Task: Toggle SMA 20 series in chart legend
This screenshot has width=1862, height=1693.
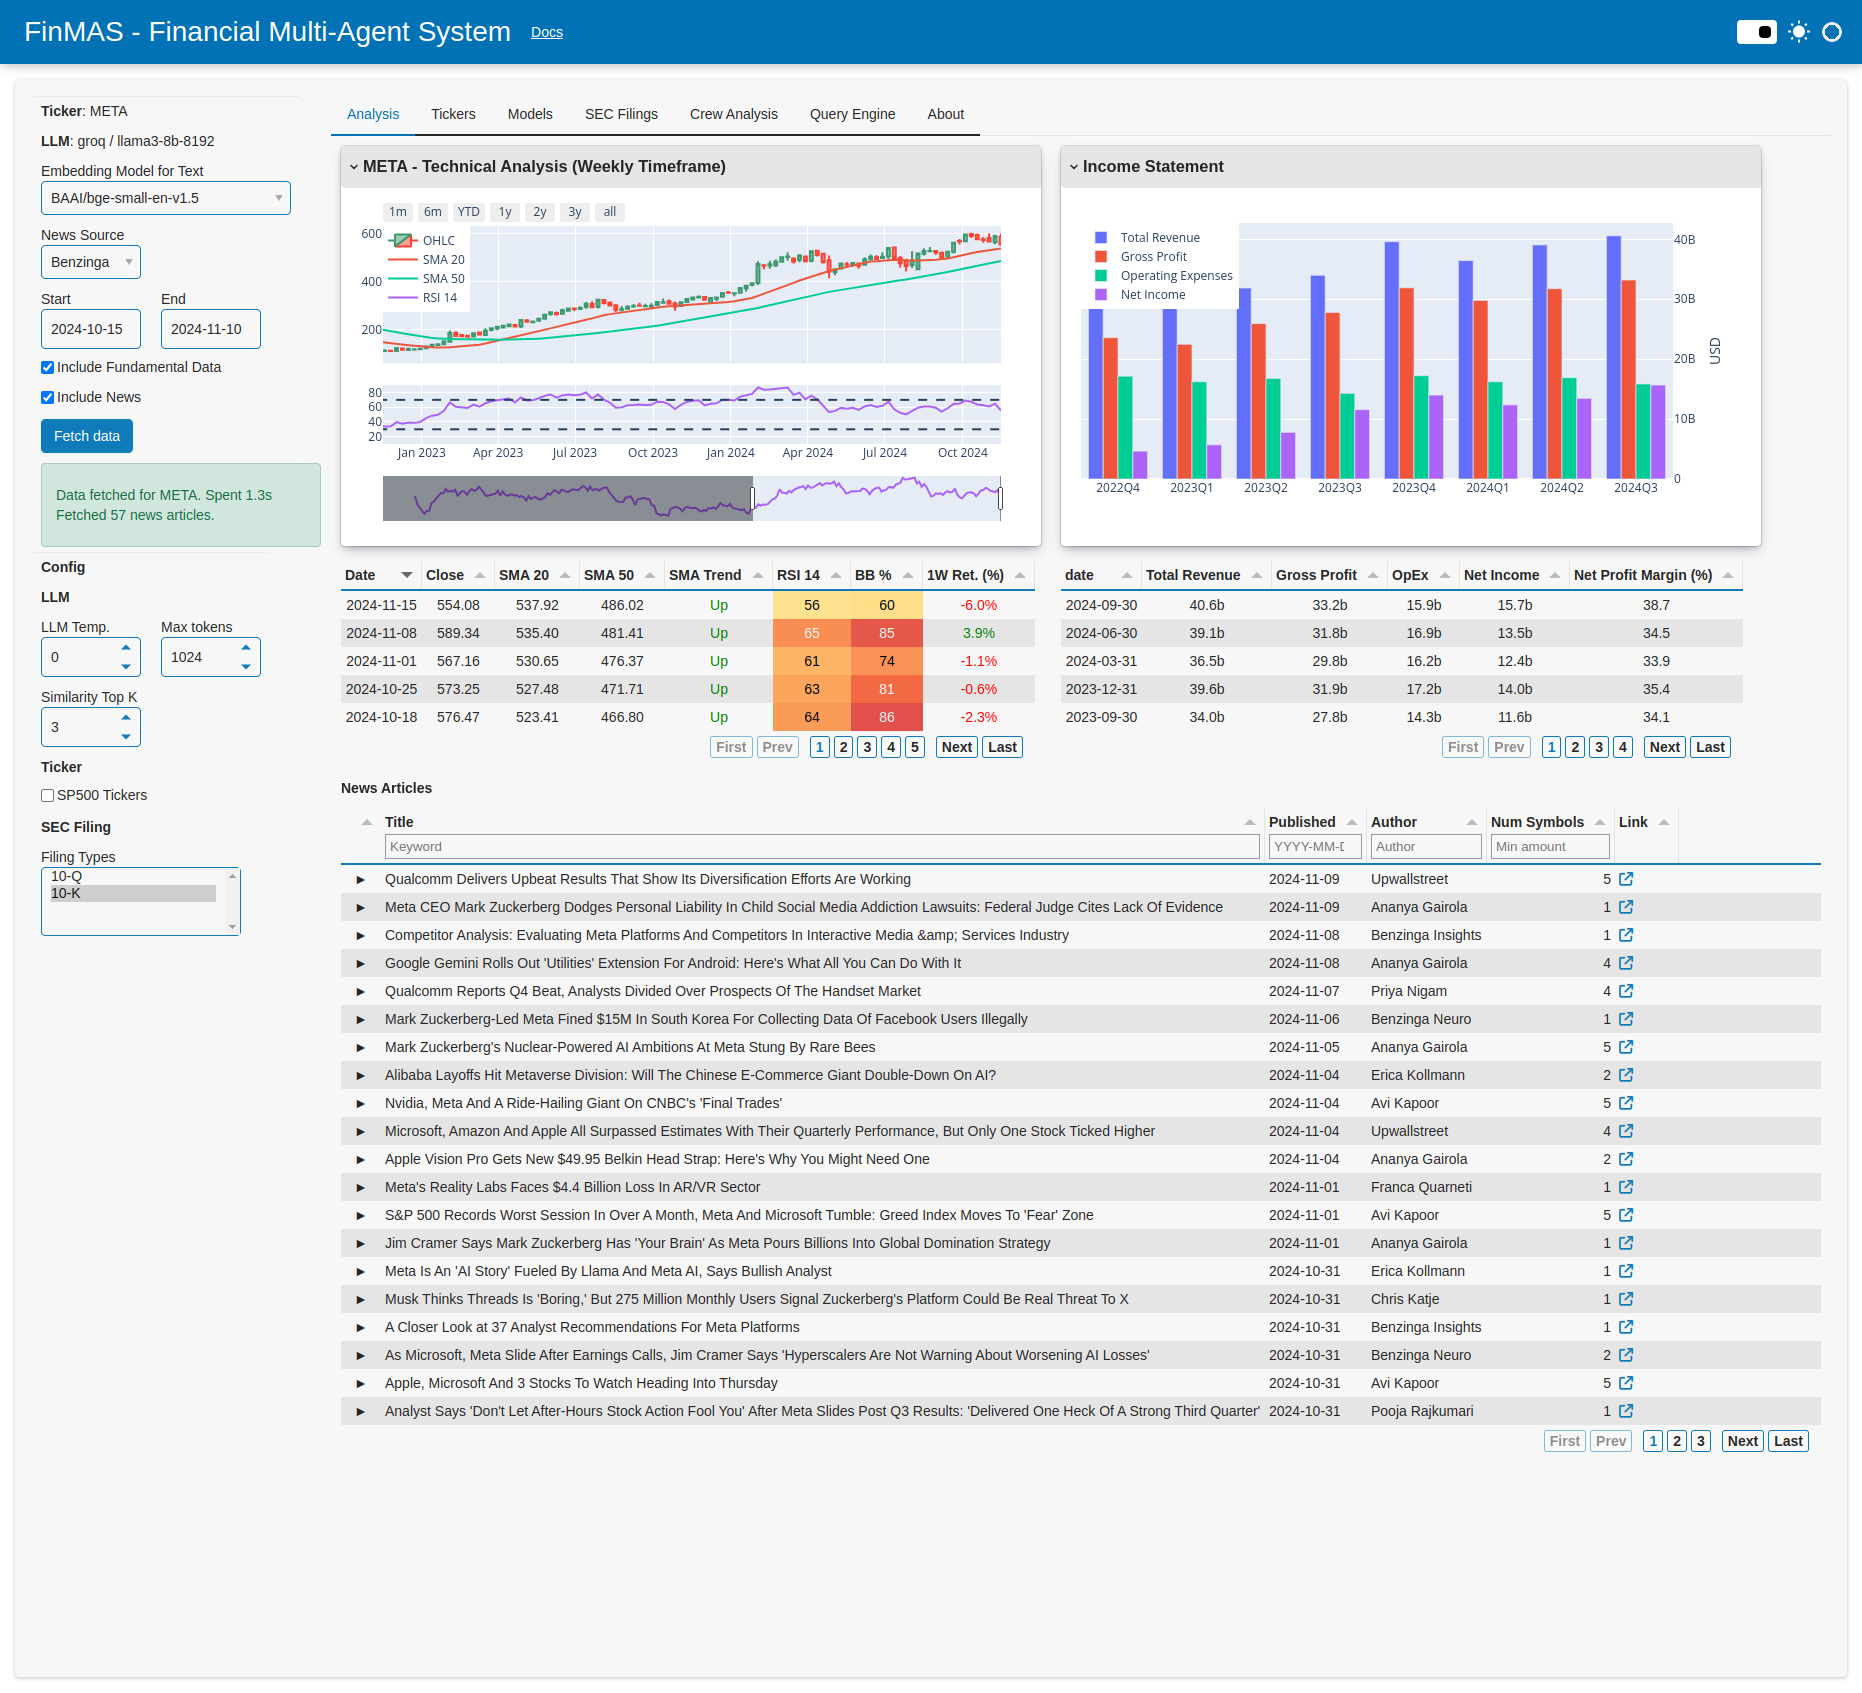Action: 427,259
